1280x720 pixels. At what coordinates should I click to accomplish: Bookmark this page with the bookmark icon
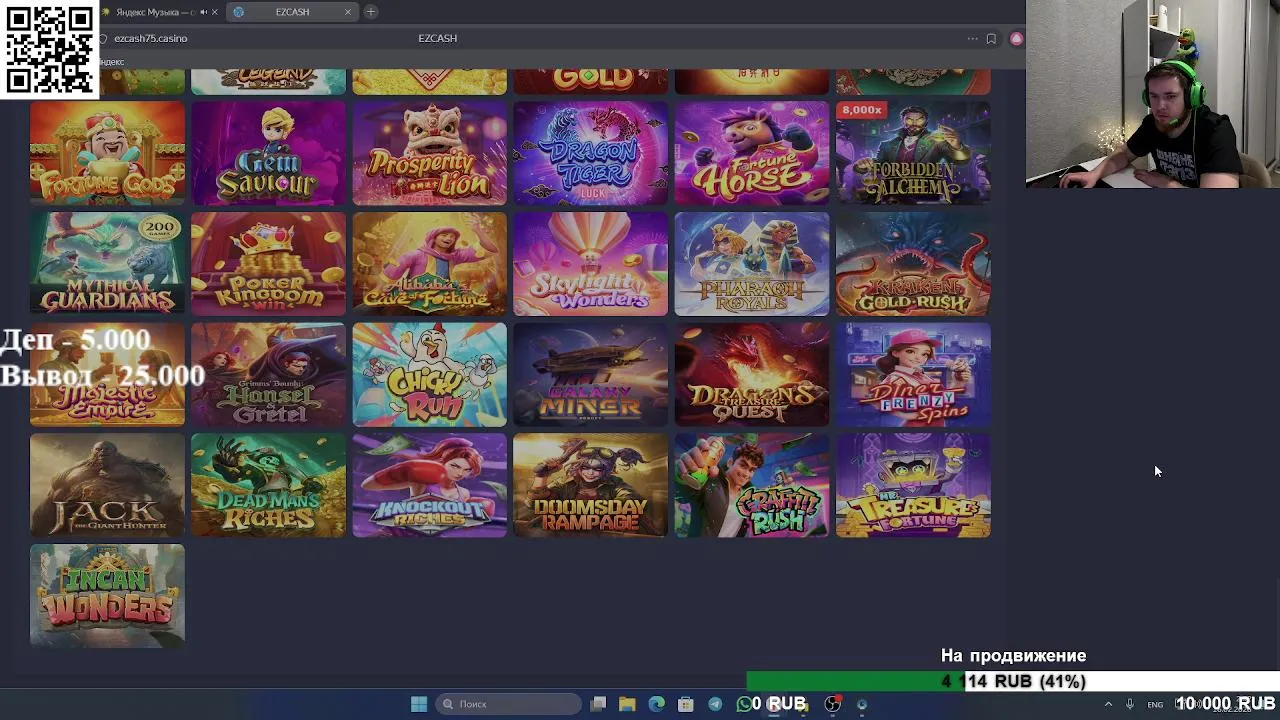(x=991, y=39)
